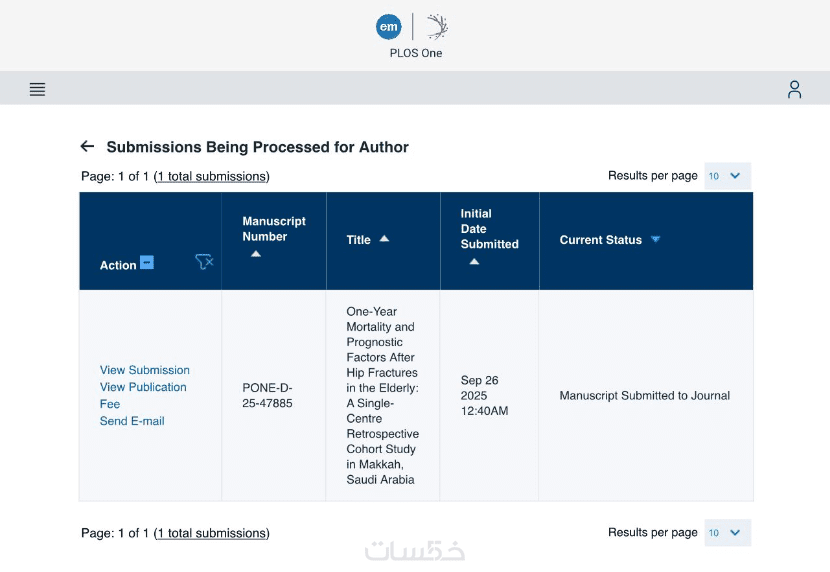Open bottom Results per page dropdown
Screen dimensions: 830x572
(727, 533)
